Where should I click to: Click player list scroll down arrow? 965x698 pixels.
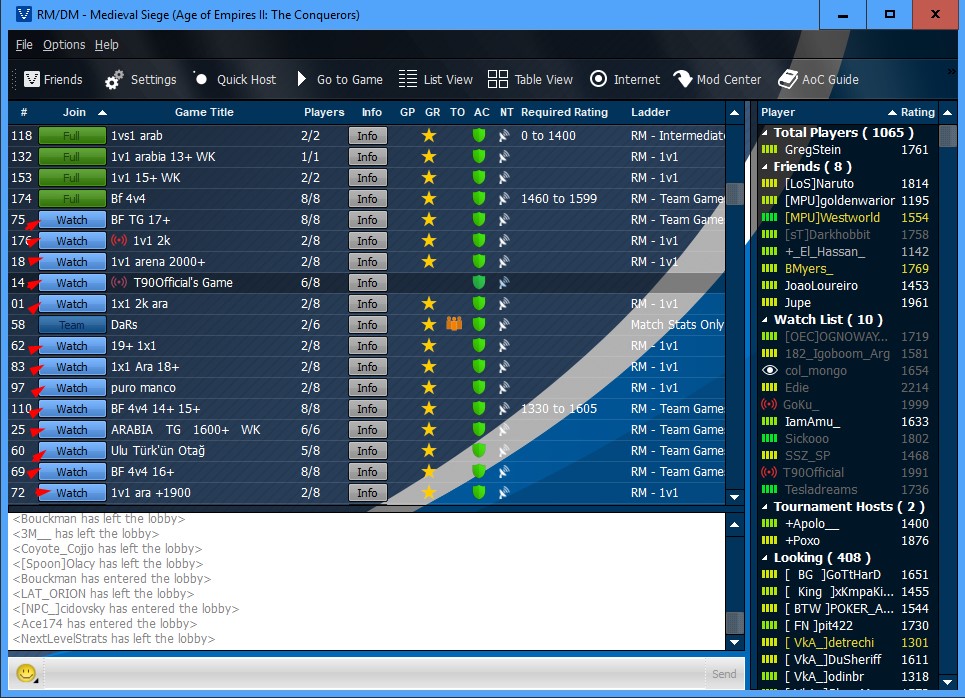point(948,682)
